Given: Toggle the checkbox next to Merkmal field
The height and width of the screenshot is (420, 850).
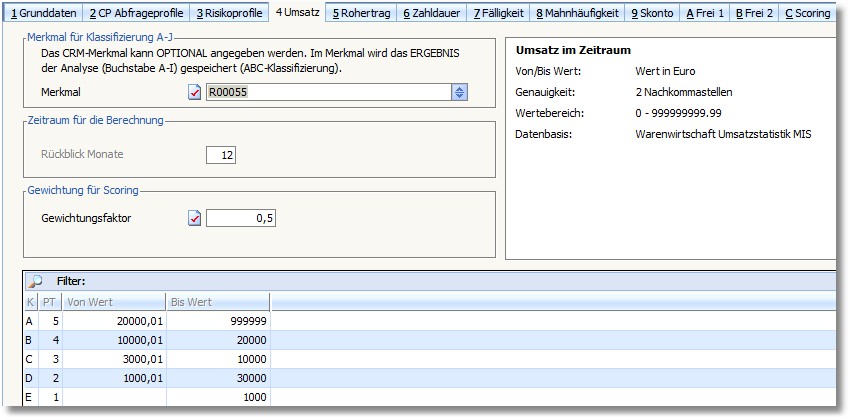Looking at the screenshot, I should click(195, 93).
